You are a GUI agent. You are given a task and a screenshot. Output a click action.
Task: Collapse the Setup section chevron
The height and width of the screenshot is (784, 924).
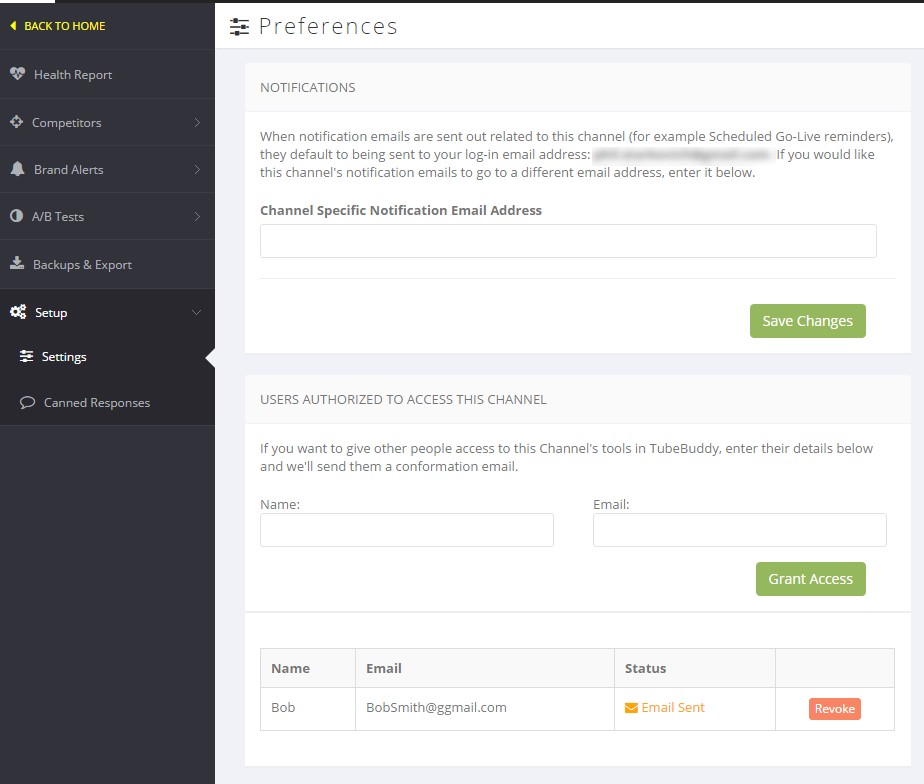(197, 313)
